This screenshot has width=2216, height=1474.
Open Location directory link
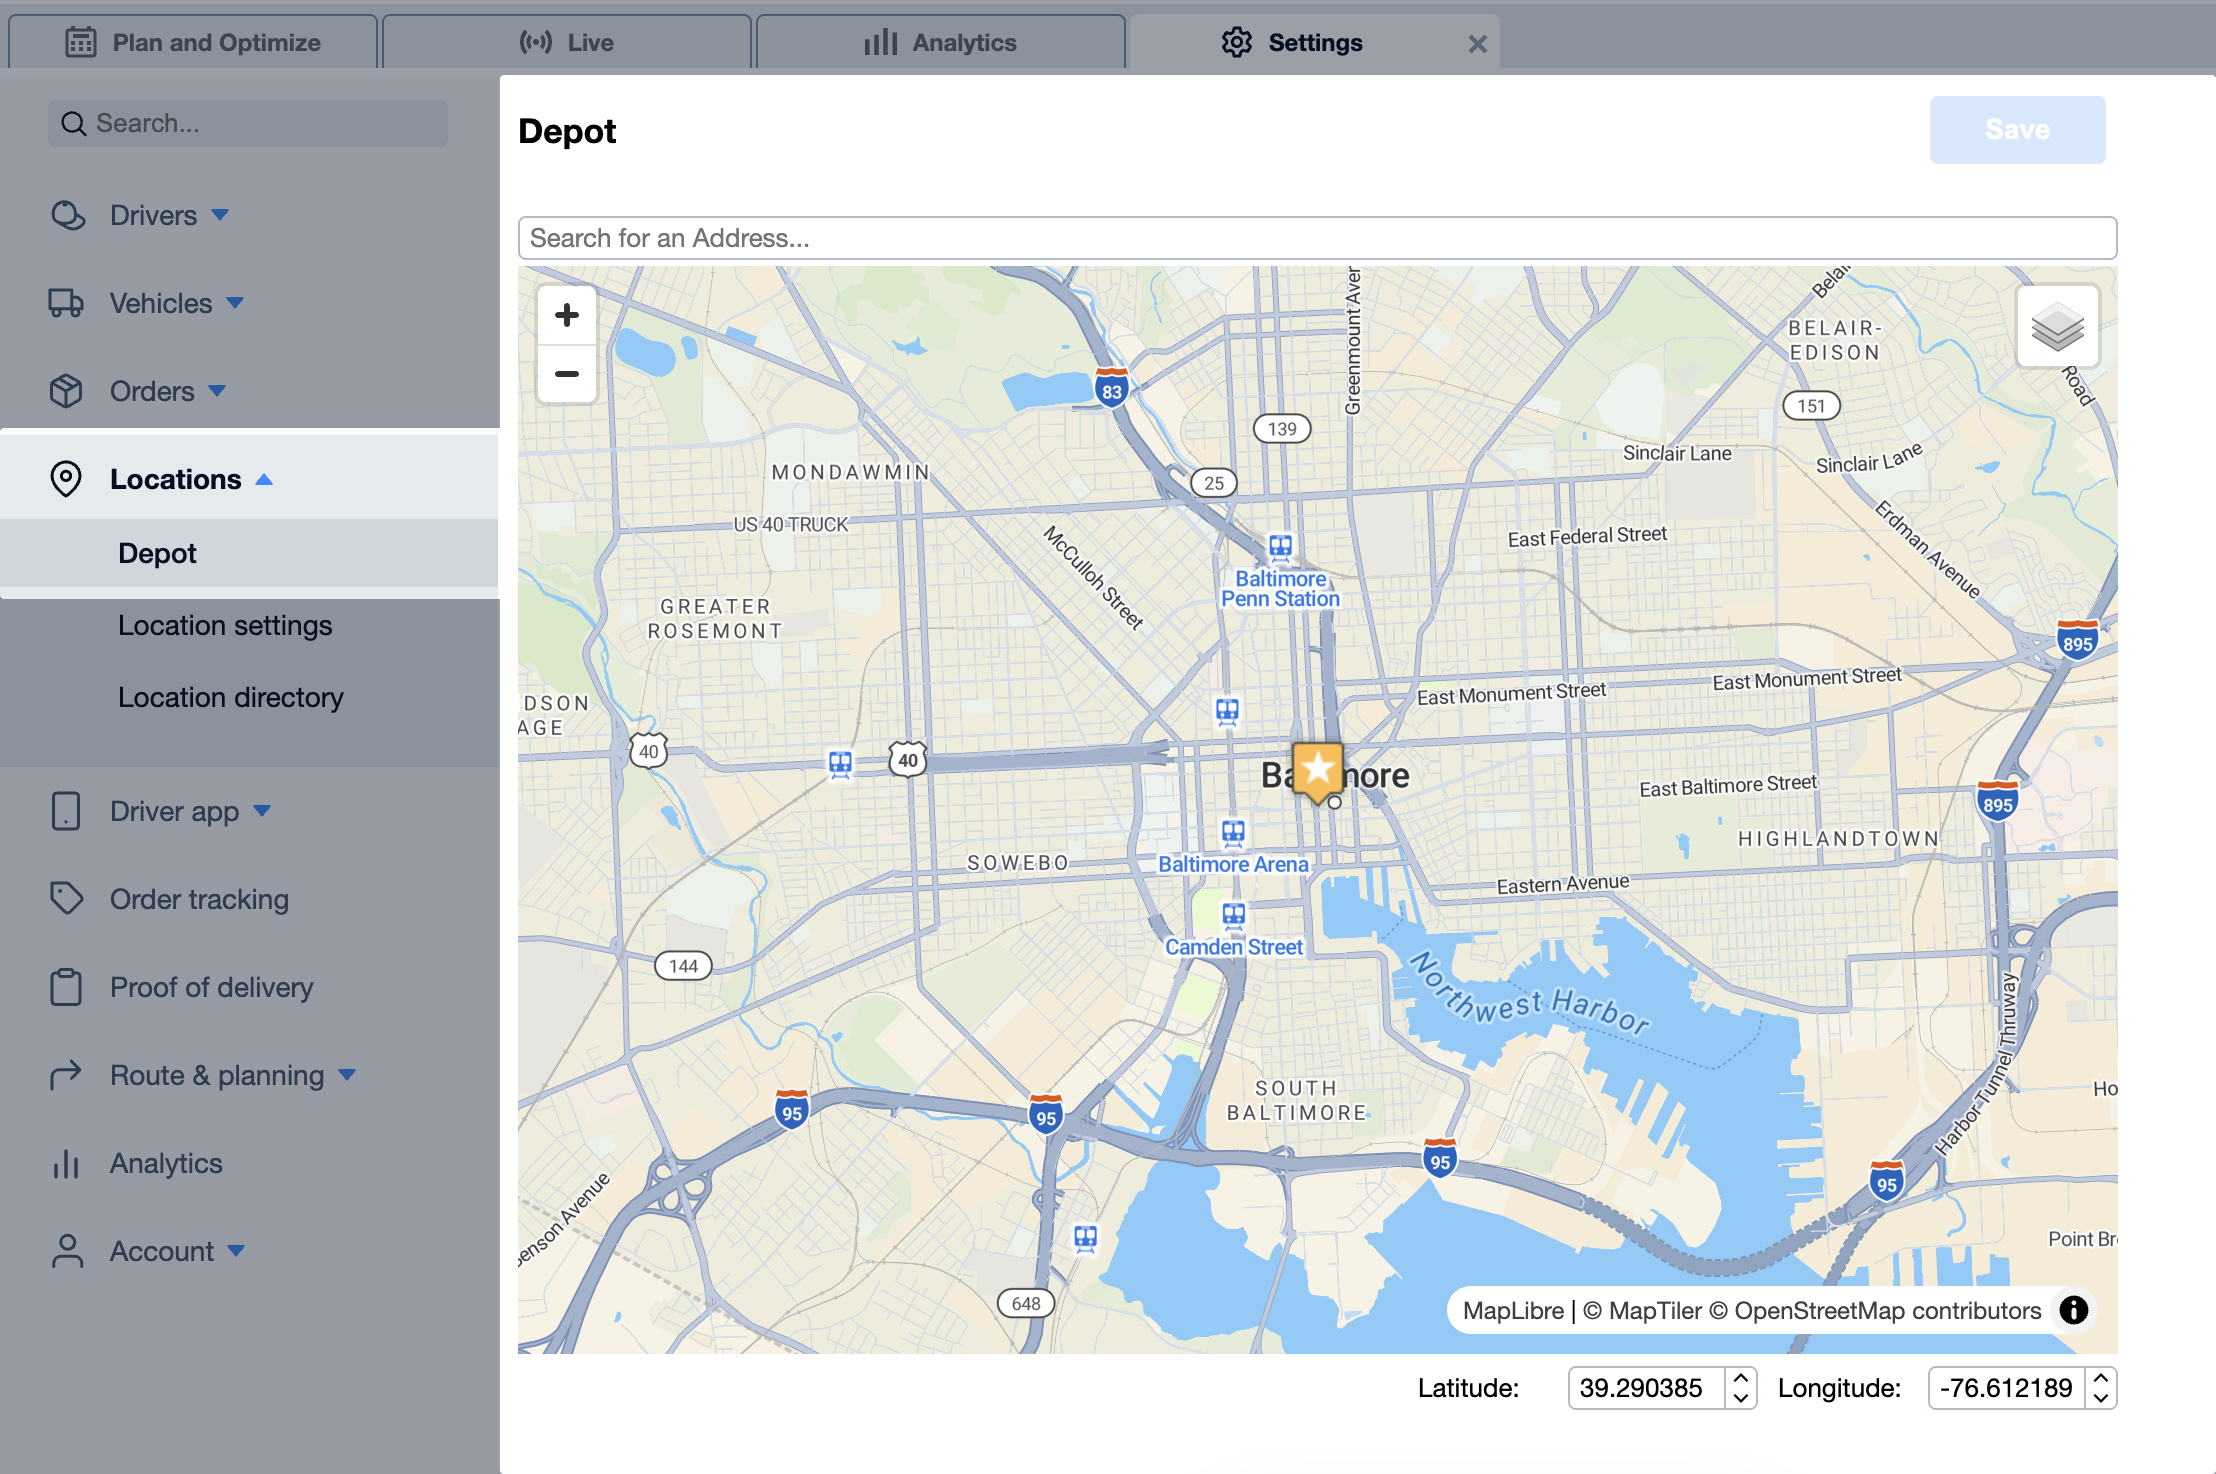230,697
